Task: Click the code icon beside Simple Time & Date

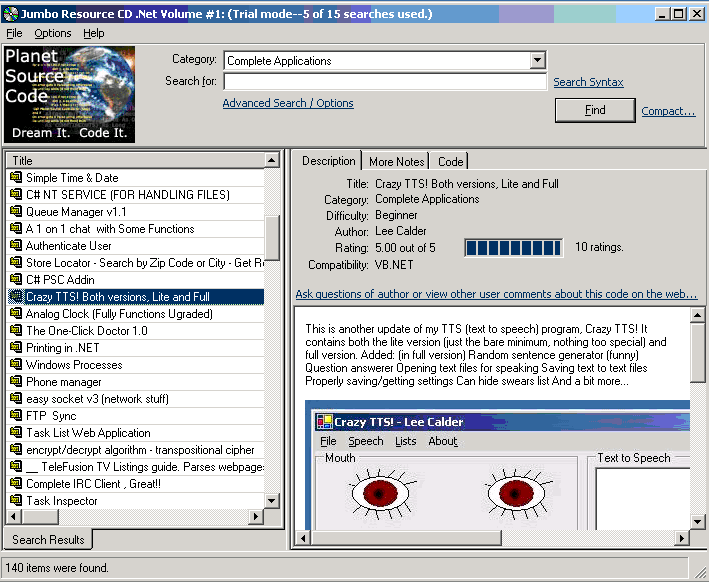Action: 16,177
